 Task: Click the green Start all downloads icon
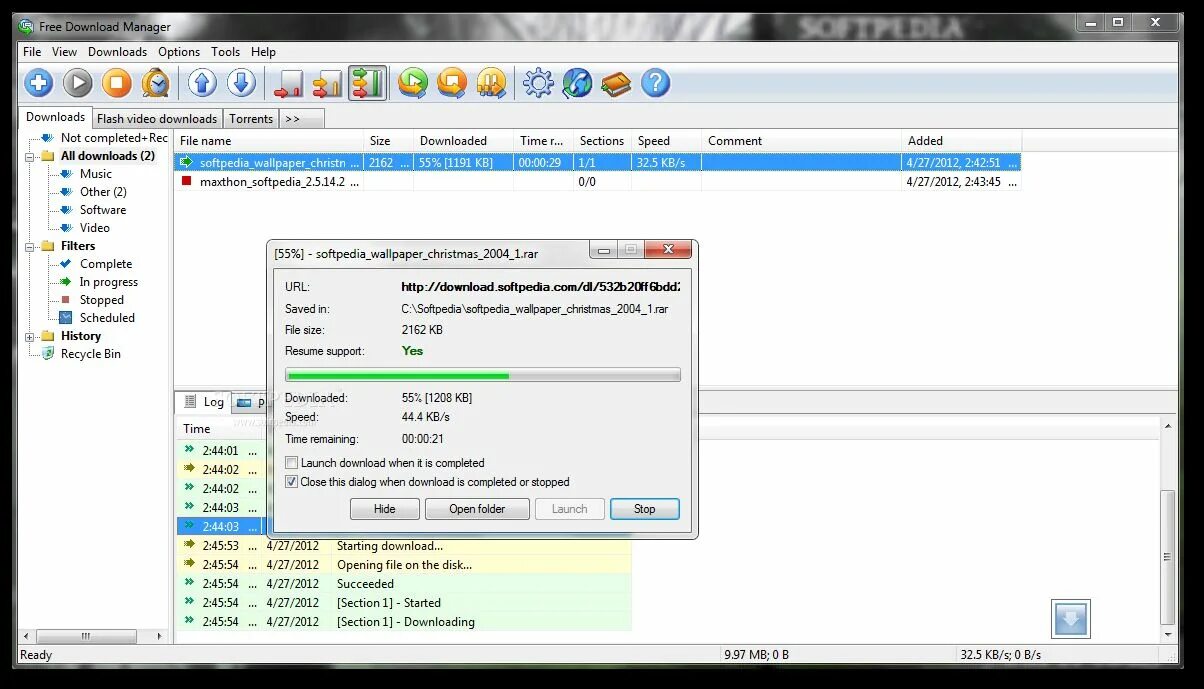(413, 83)
